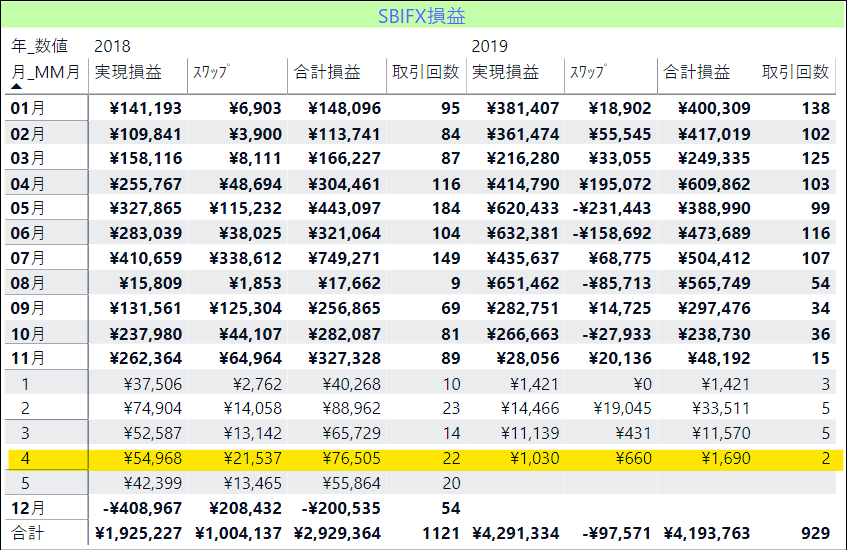This screenshot has width=847, height=550.
Task: Click cell ¥1,004,137 swap total
Action: 238,533
